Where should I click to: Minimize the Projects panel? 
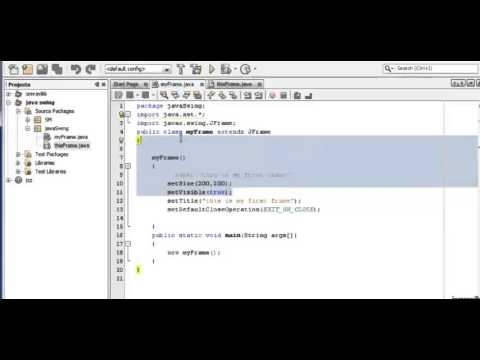(97, 84)
